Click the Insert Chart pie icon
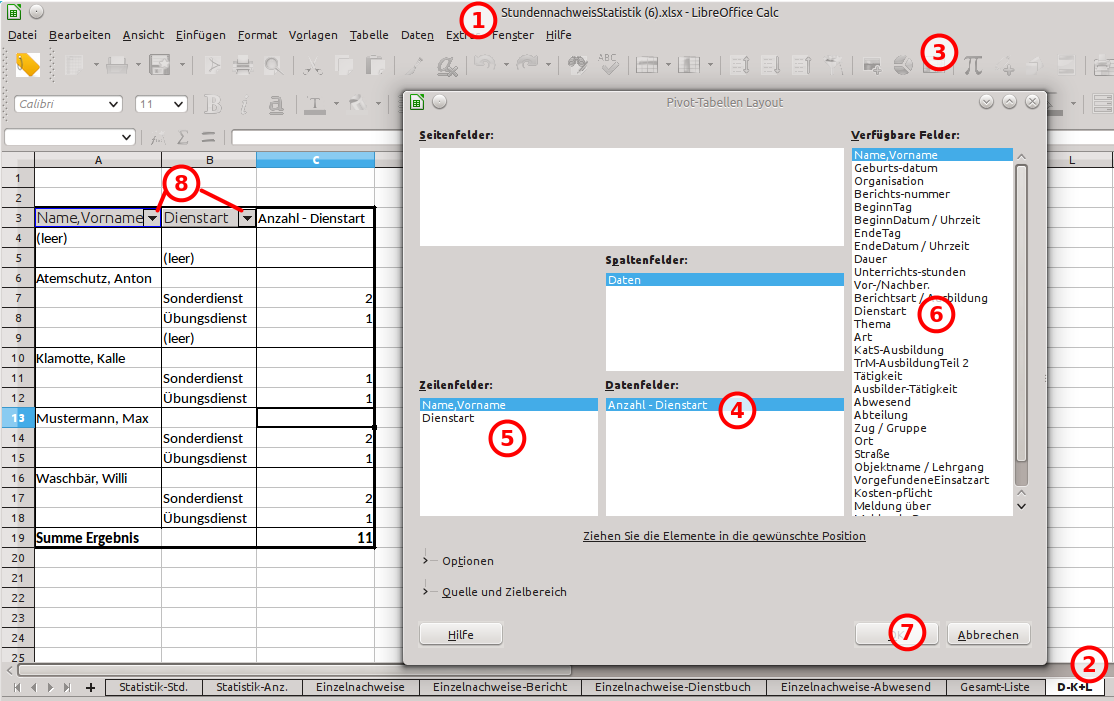This screenshot has width=1114, height=701. [x=902, y=66]
